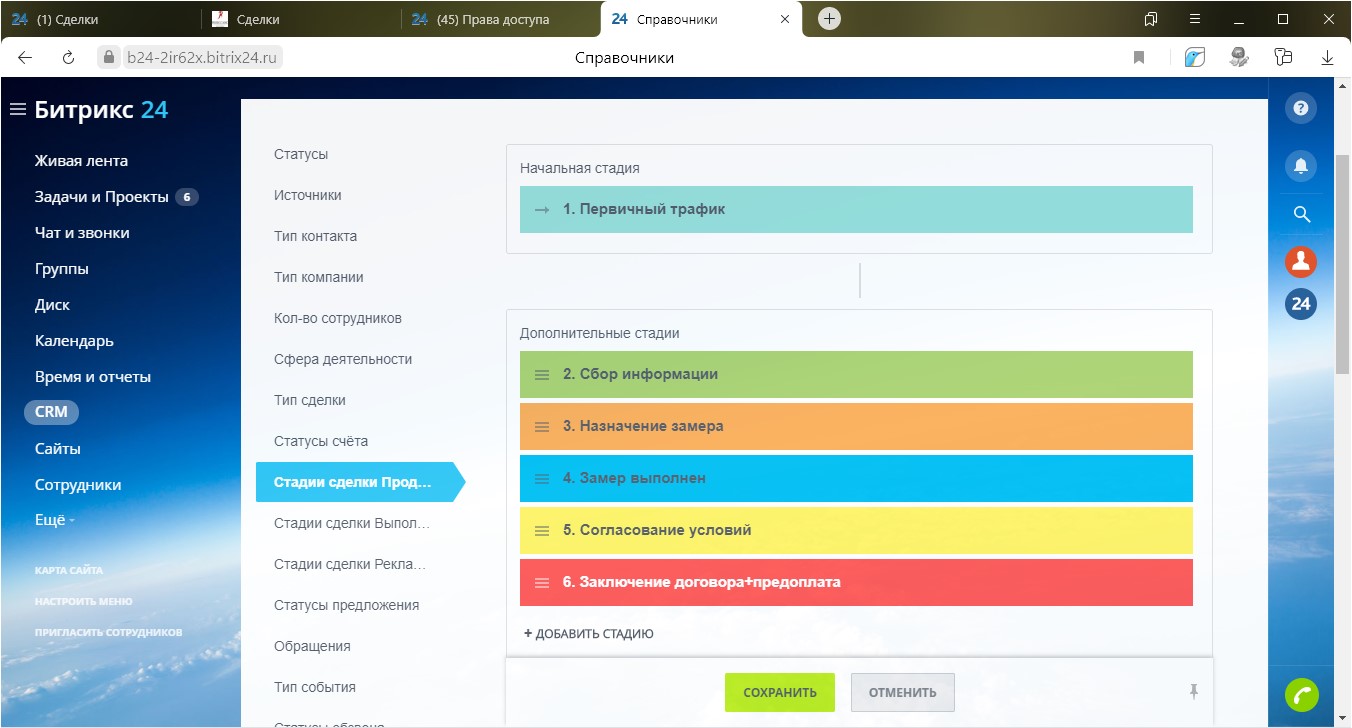This screenshot has height=728, width=1352.
Task: Pin the save panel with pushpin icon
Action: 1193,691
